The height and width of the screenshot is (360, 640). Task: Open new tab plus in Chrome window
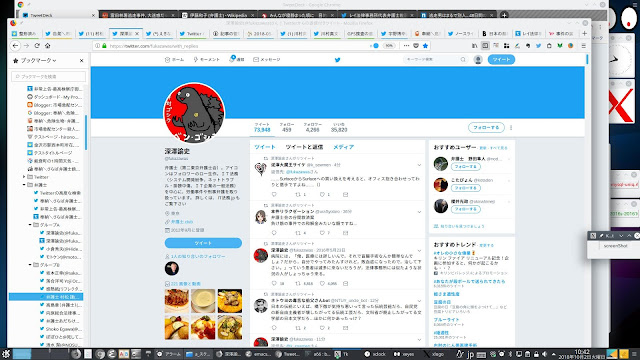point(504,15)
